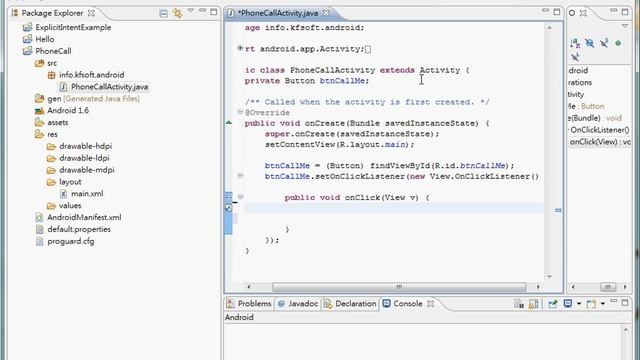This screenshot has width=640, height=360.
Task: Open the Outline view menu triangle
Action: click(625, 26)
